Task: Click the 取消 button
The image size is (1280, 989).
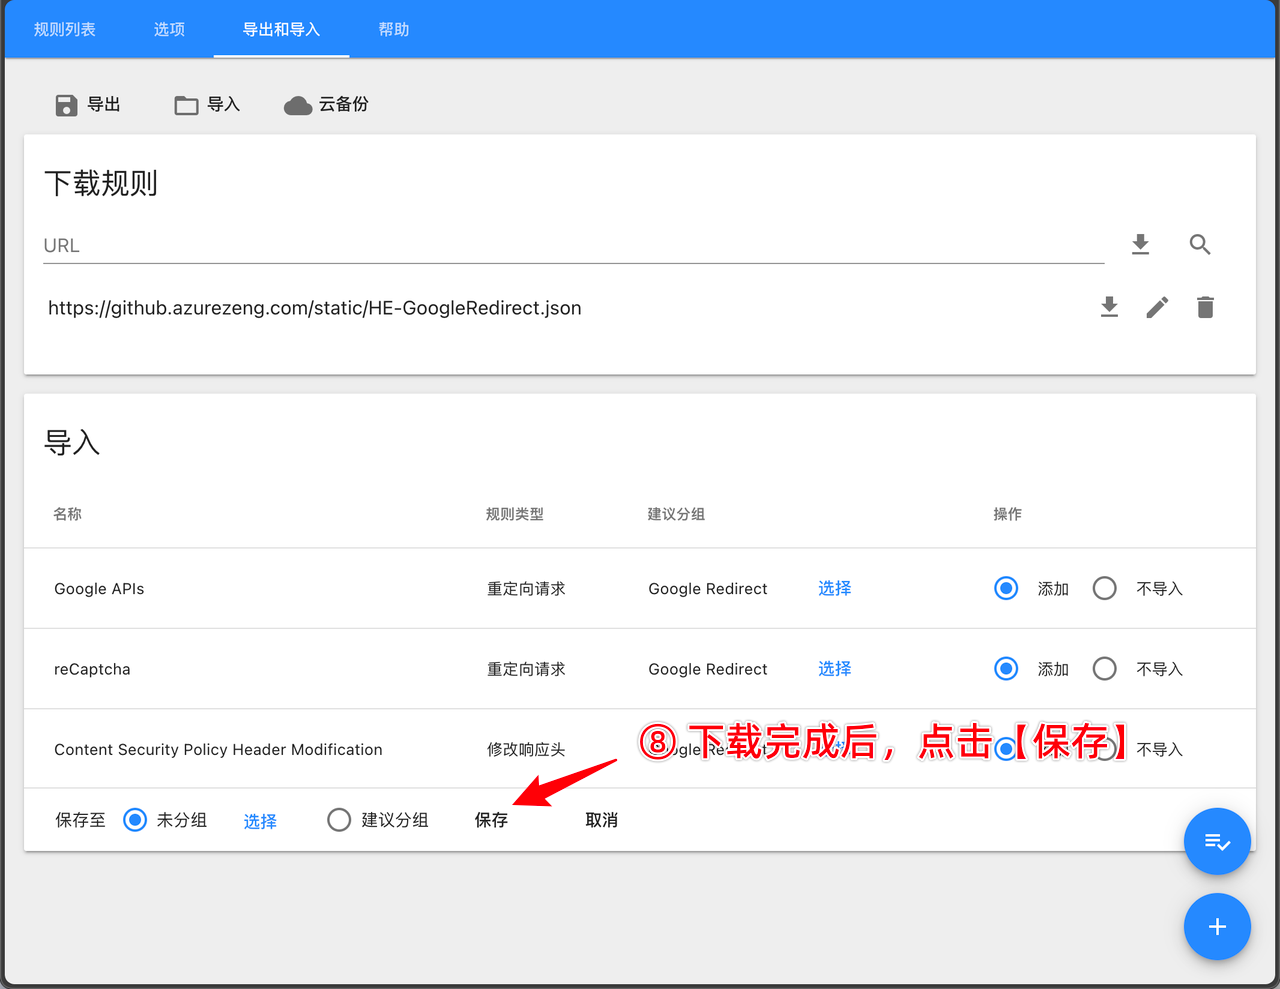Action: click(601, 820)
